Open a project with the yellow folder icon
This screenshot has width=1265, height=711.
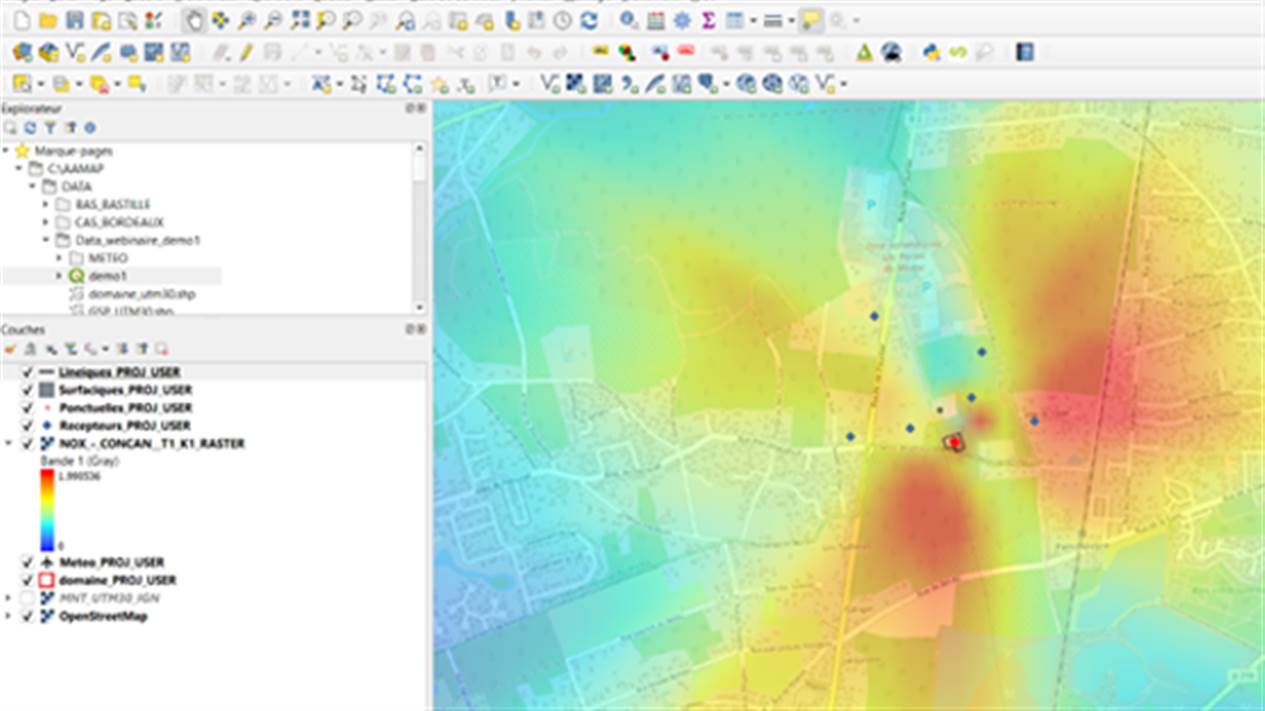pyautogui.click(x=47, y=20)
